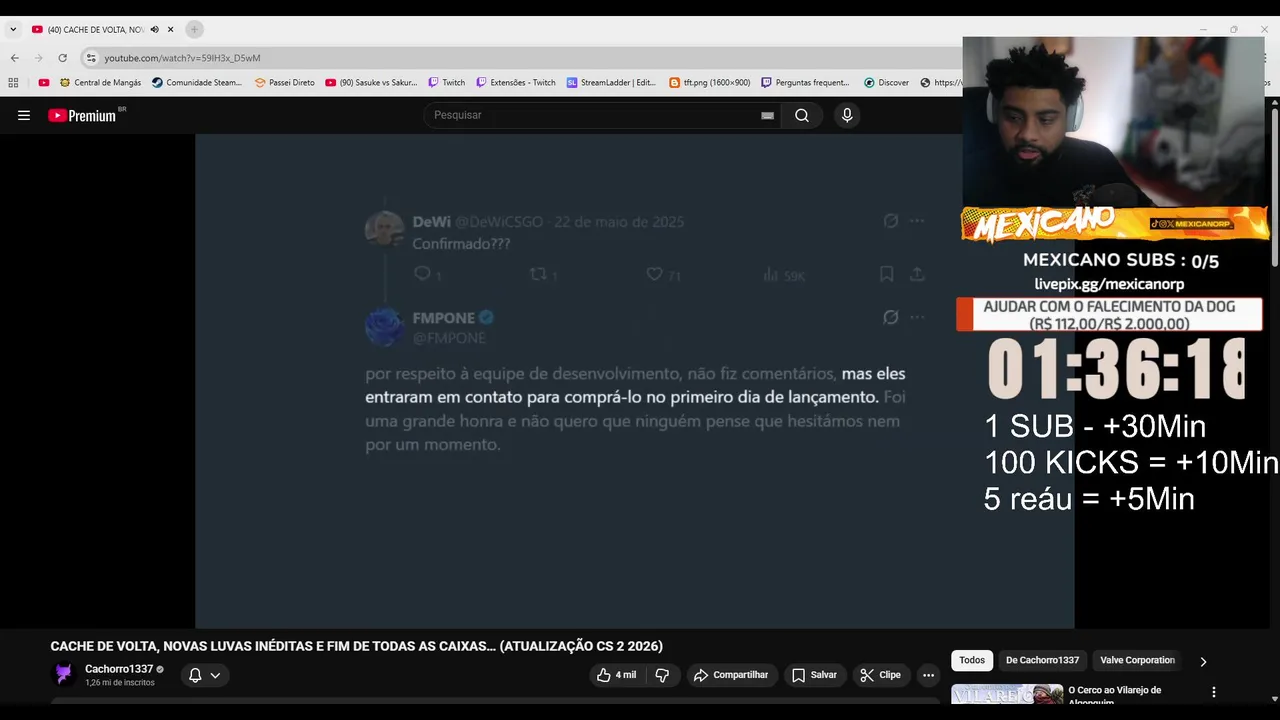Open Extensões - Twitch bookmark
The image size is (1280, 720).
[516, 83]
